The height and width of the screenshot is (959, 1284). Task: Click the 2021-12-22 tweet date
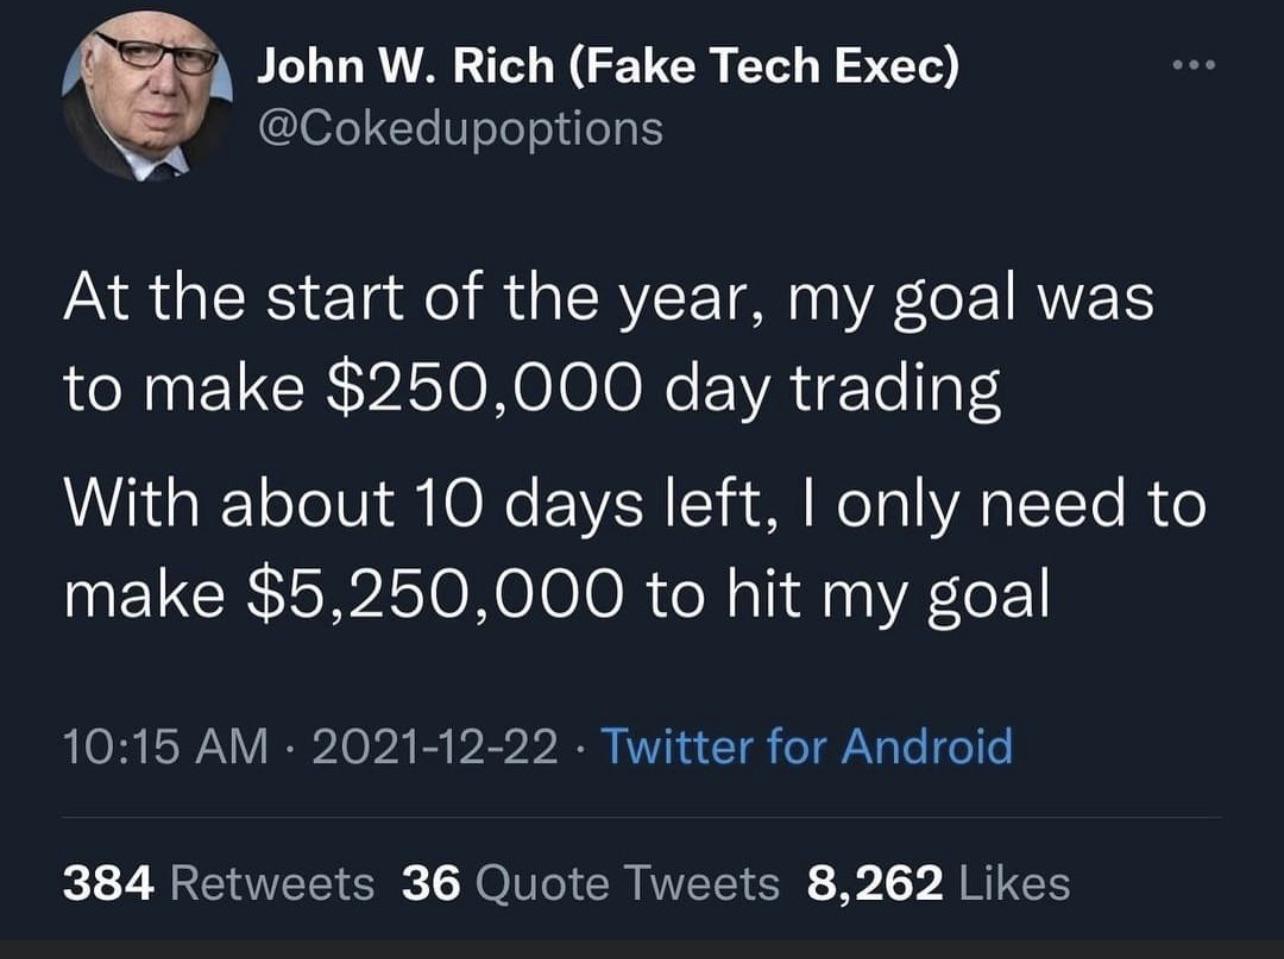pyautogui.click(x=435, y=747)
